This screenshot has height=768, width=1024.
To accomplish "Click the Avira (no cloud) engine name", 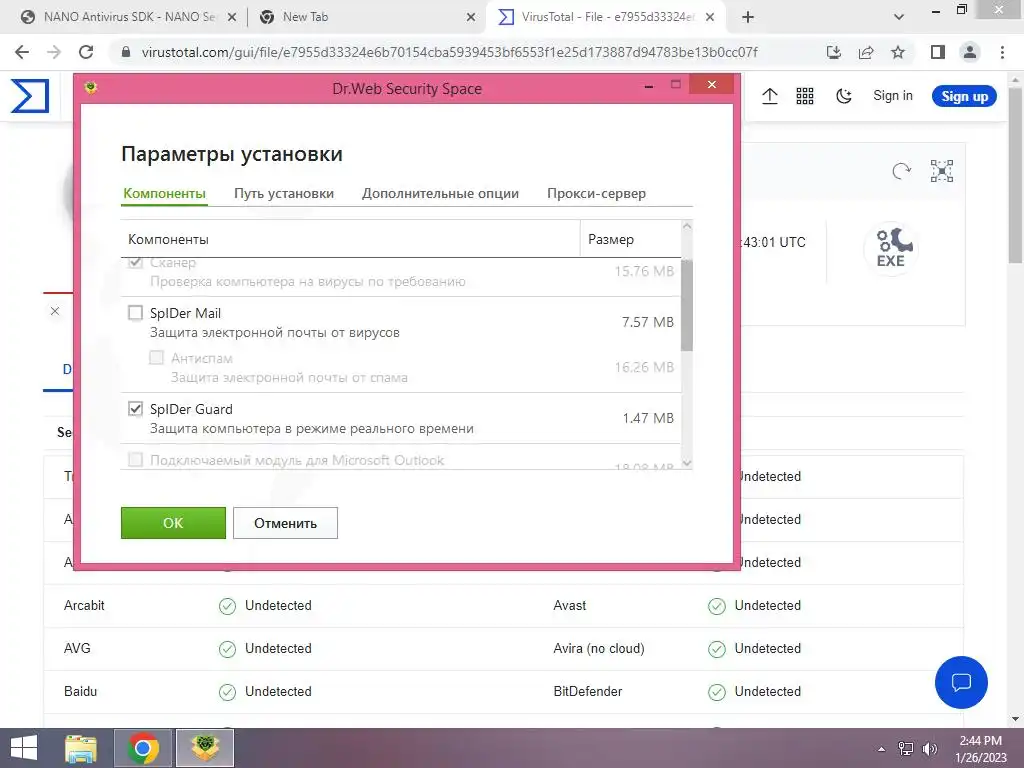I will pyautogui.click(x=599, y=648).
